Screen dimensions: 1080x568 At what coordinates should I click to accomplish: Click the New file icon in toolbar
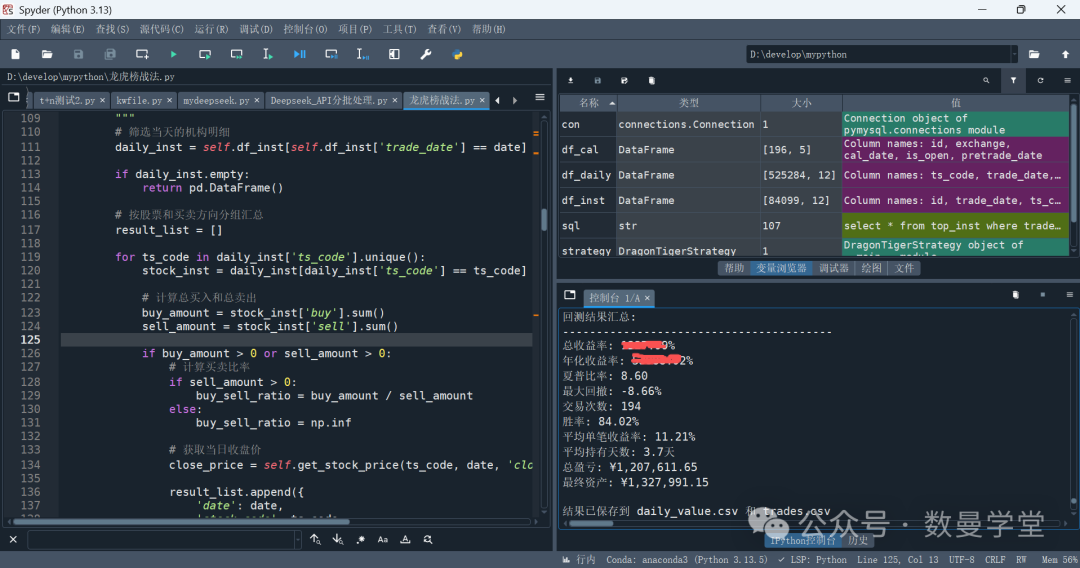coord(15,54)
